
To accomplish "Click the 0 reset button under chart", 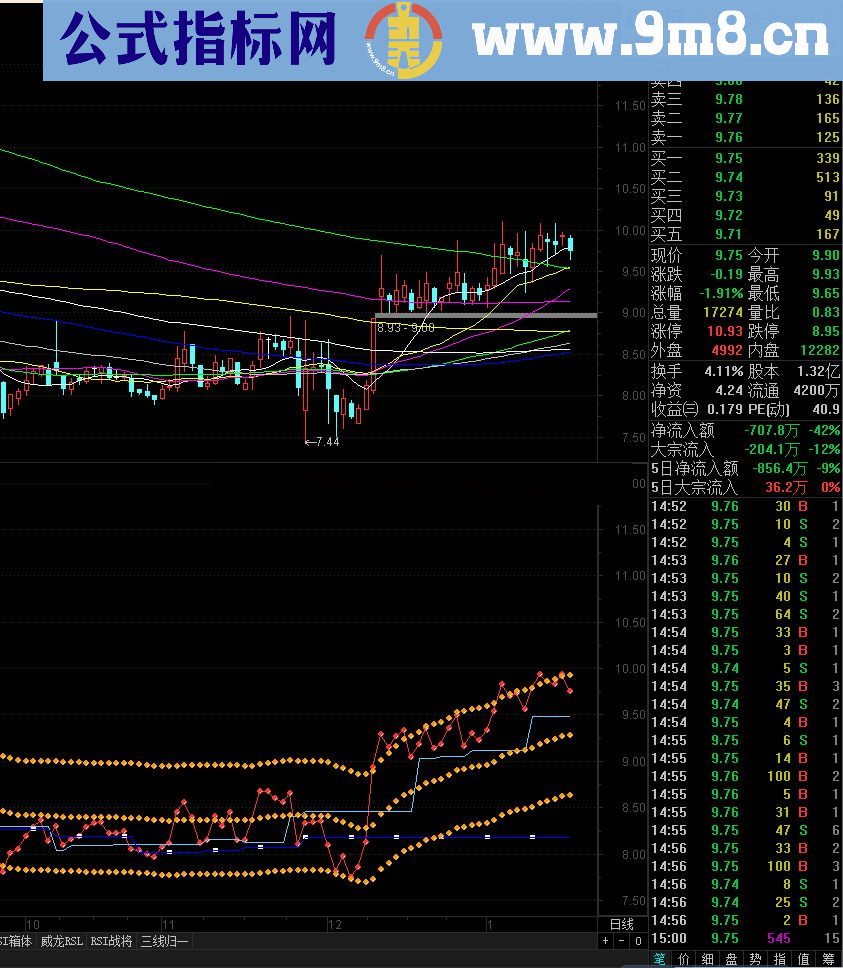I will [637, 941].
